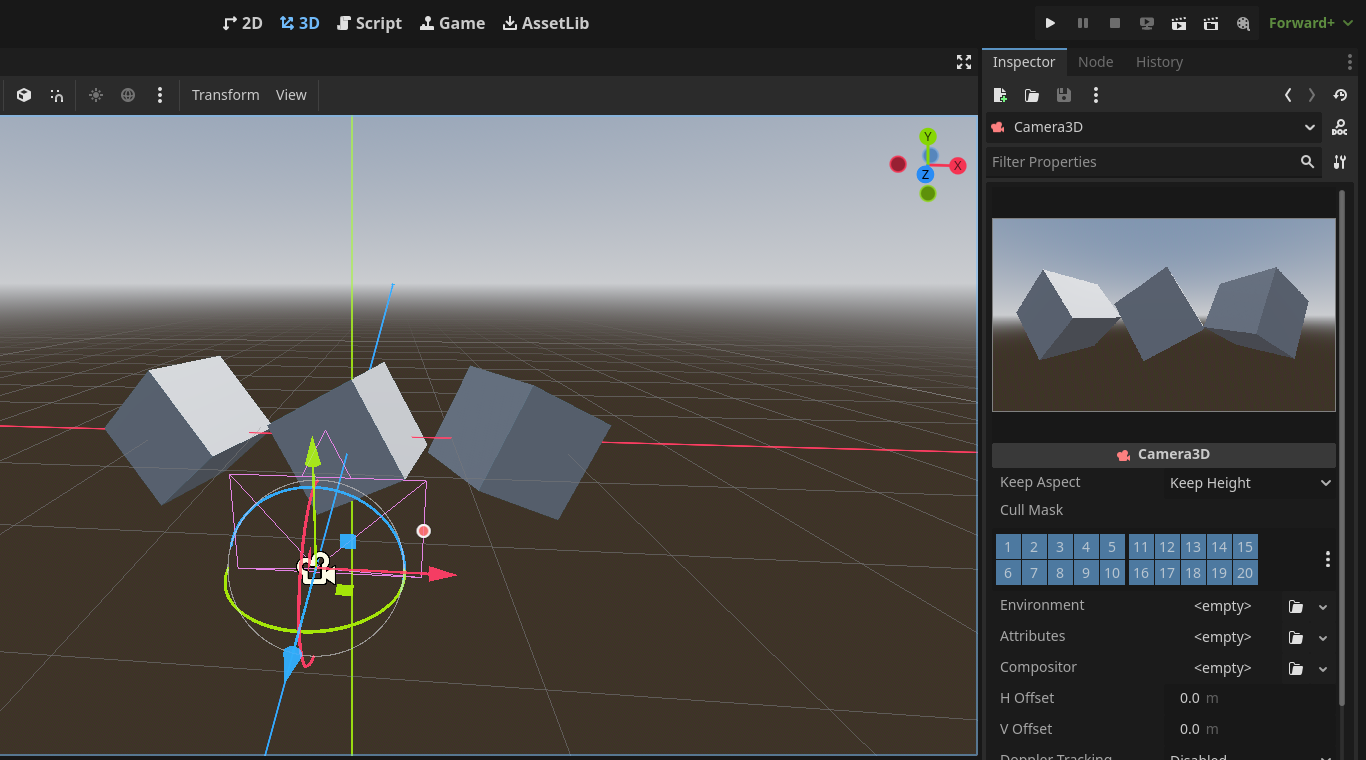
Task: Switch to the Node tab
Action: coord(1095,62)
